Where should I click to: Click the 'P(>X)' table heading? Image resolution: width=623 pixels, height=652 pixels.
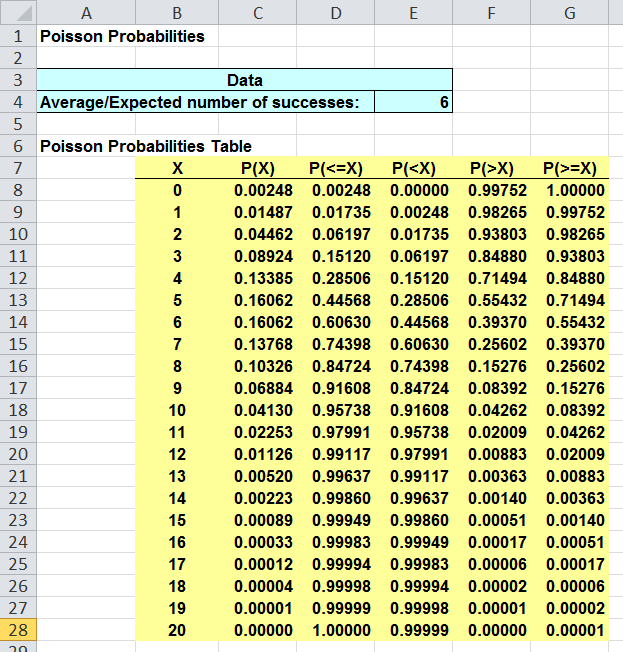pyautogui.click(x=492, y=168)
